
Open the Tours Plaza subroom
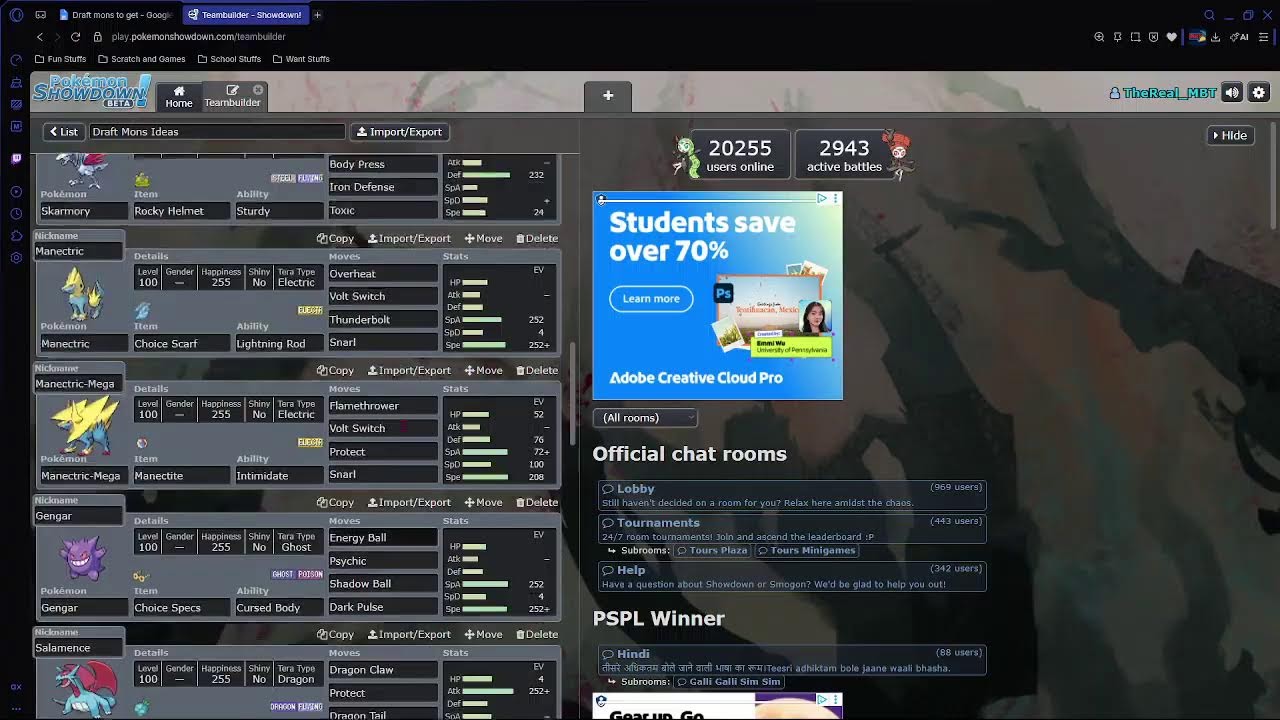tap(711, 550)
